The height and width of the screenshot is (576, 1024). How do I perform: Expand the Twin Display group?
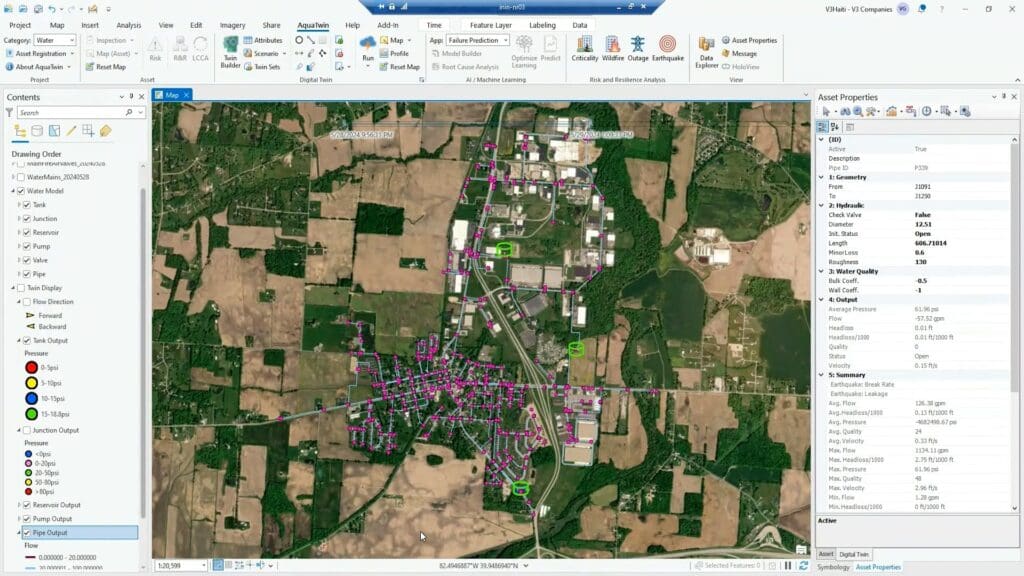point(13,288)
